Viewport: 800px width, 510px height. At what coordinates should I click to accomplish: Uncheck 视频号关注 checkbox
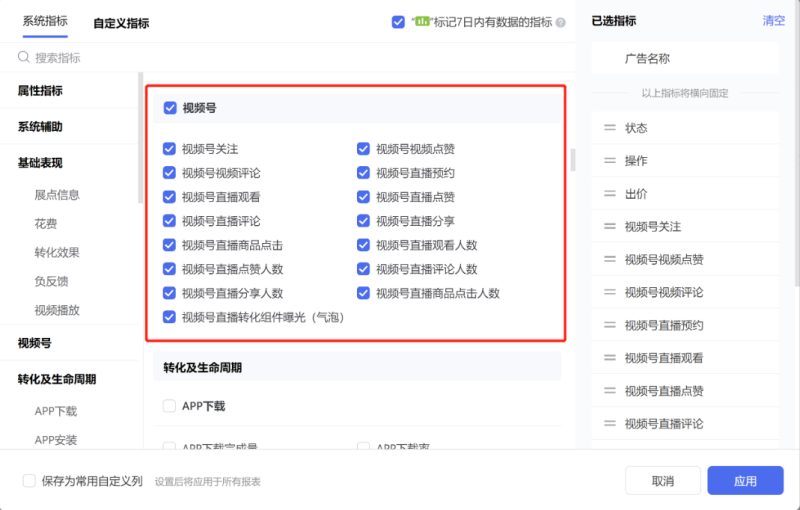(169, 148)
